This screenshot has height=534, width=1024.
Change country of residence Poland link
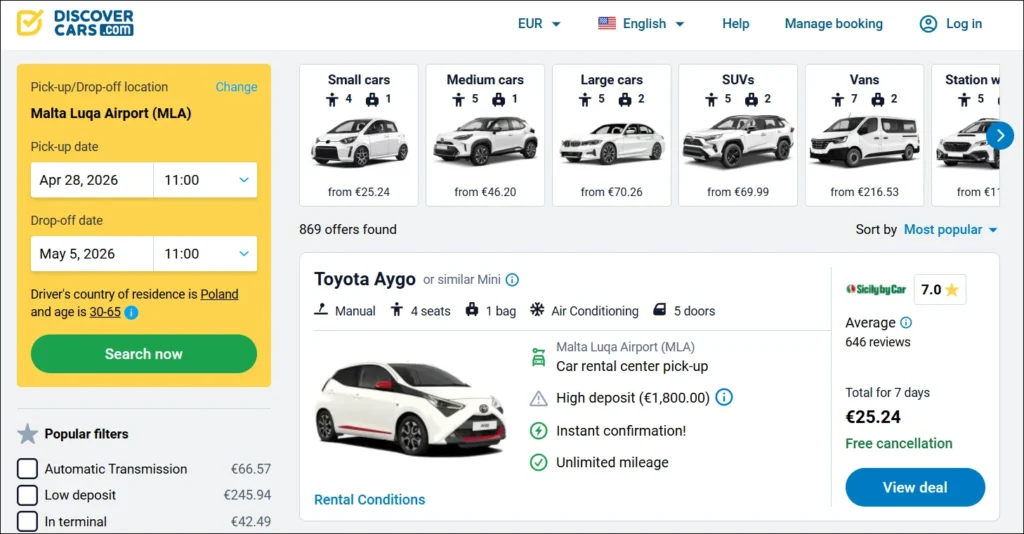point(219,294)
